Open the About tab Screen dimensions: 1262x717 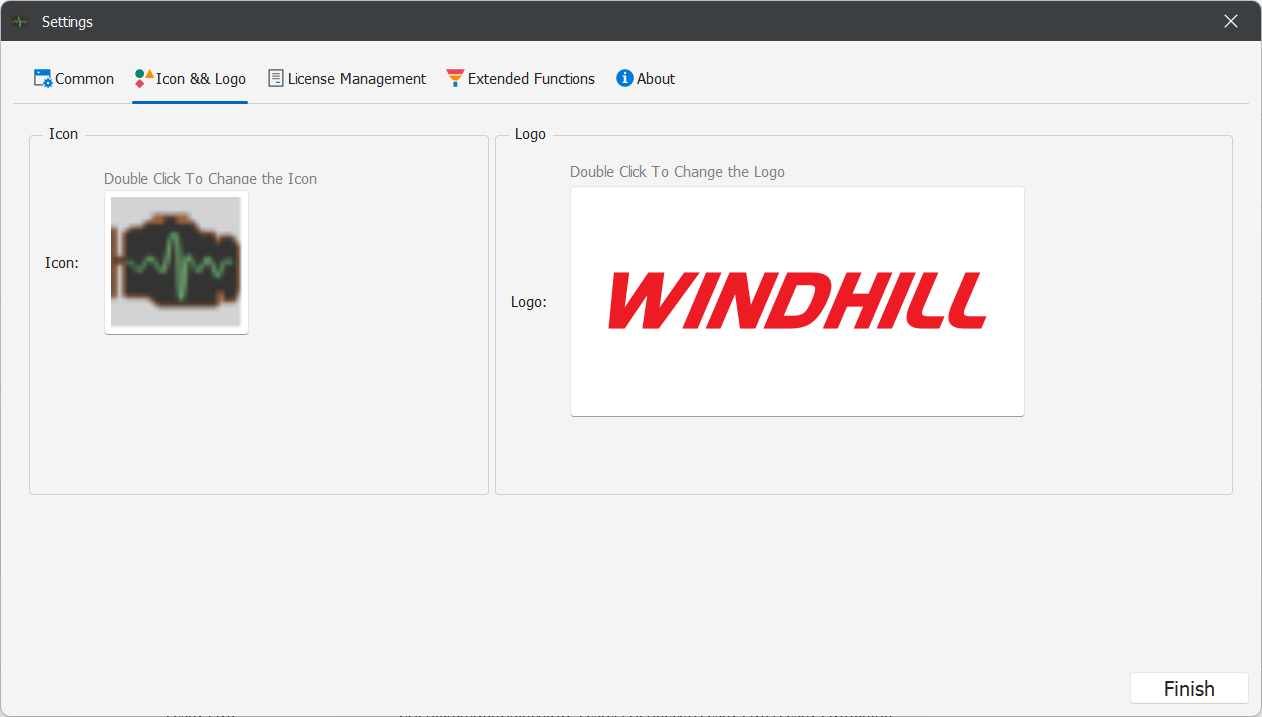[x=645, y=79]
